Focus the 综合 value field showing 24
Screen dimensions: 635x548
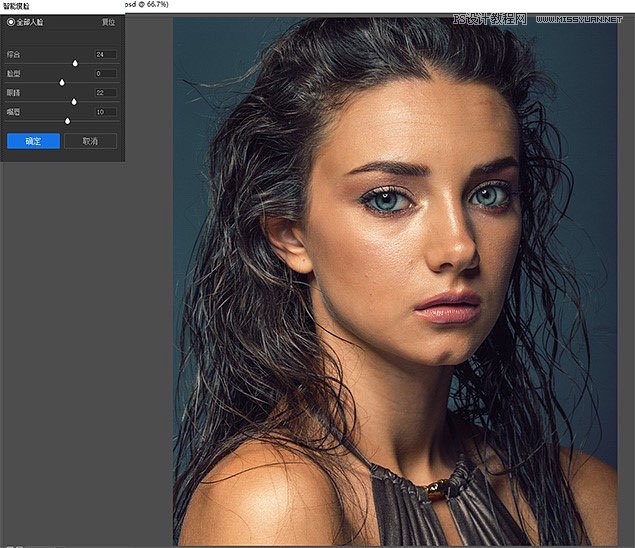pyautogui.click(x=106, y=54)
